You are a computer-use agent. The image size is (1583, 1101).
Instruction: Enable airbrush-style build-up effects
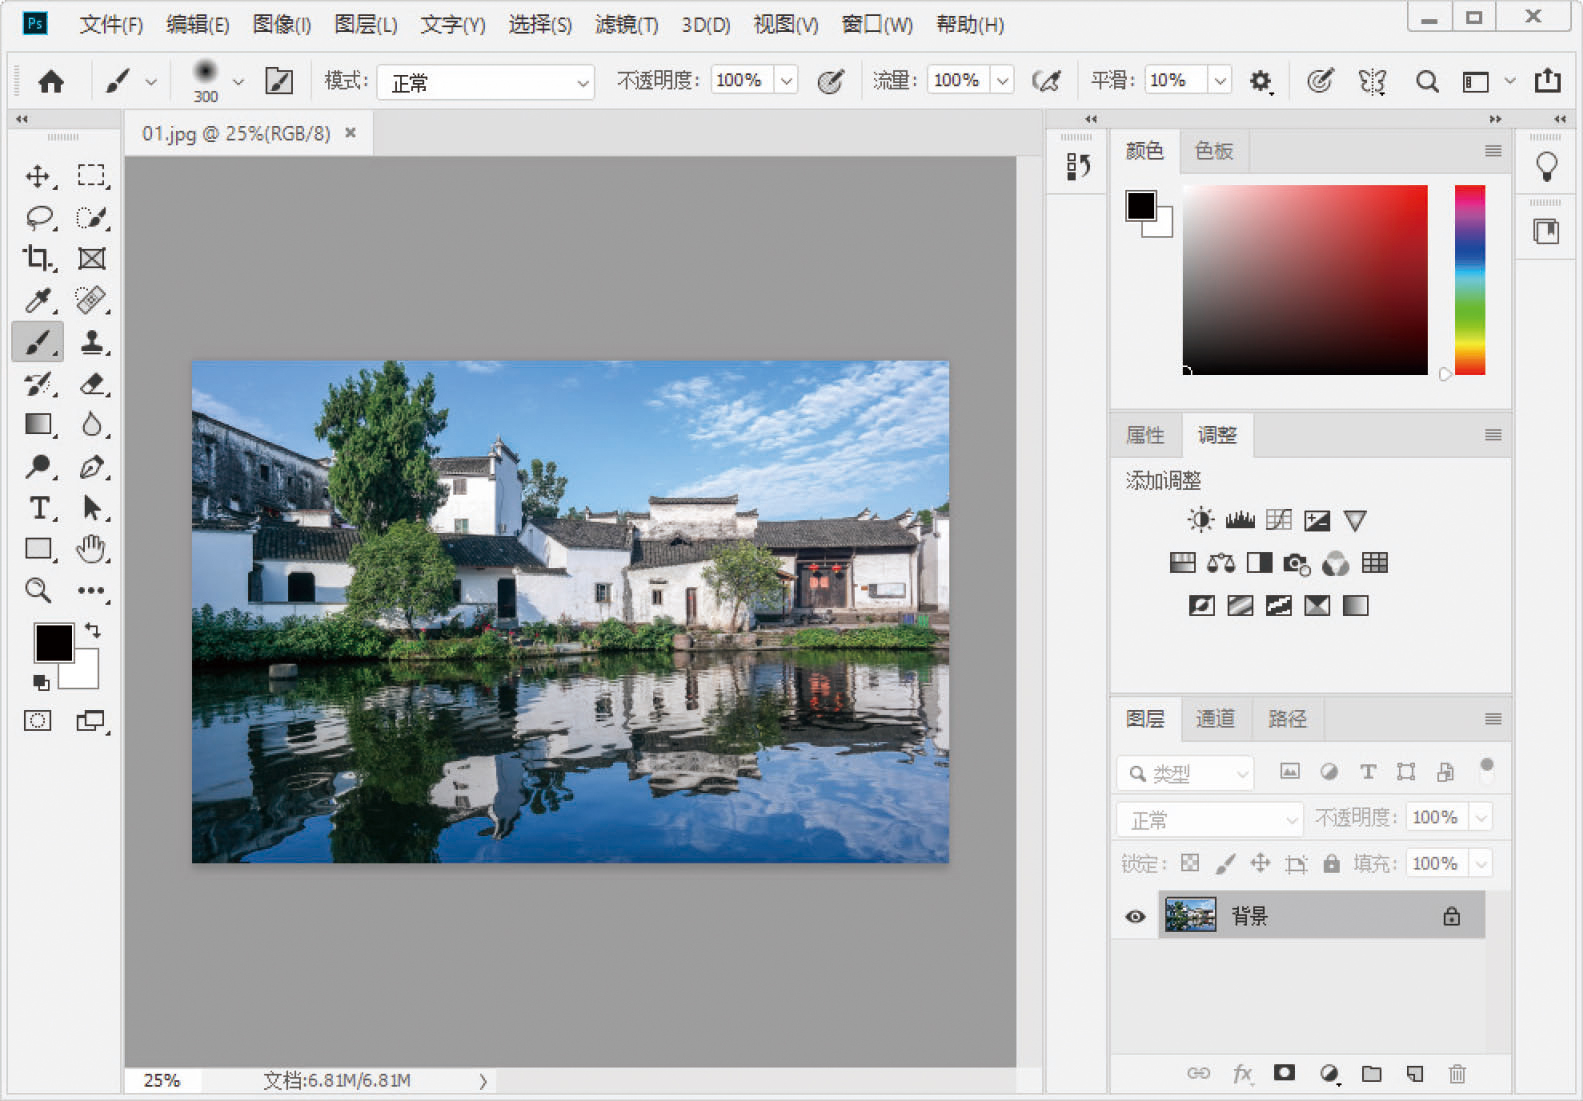[1047, 81]
